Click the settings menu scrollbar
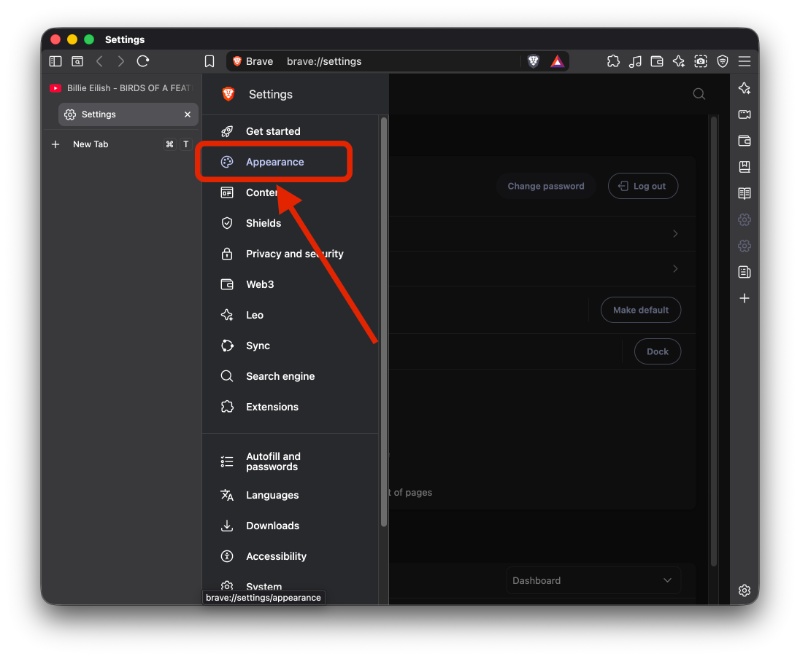 (x=384, y=321)
